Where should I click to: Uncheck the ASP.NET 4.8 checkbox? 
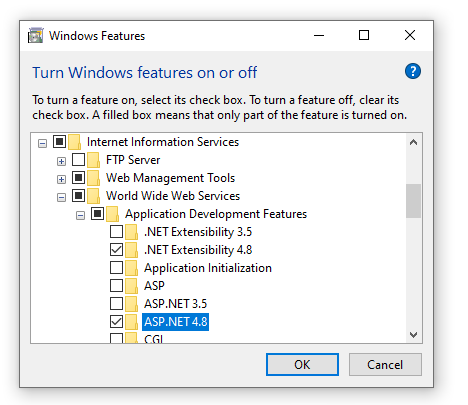point(116,322)
